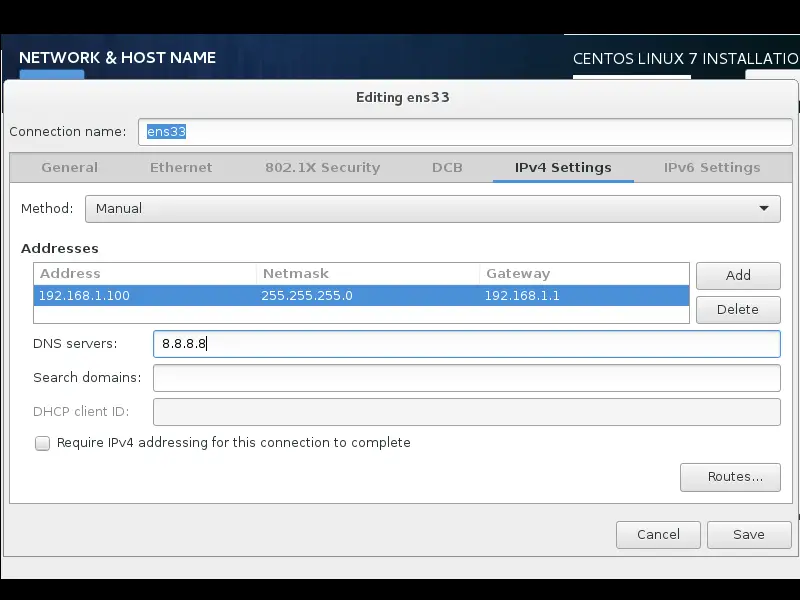
Task: Add a new address entry
Action: click(x=738, y=276)
